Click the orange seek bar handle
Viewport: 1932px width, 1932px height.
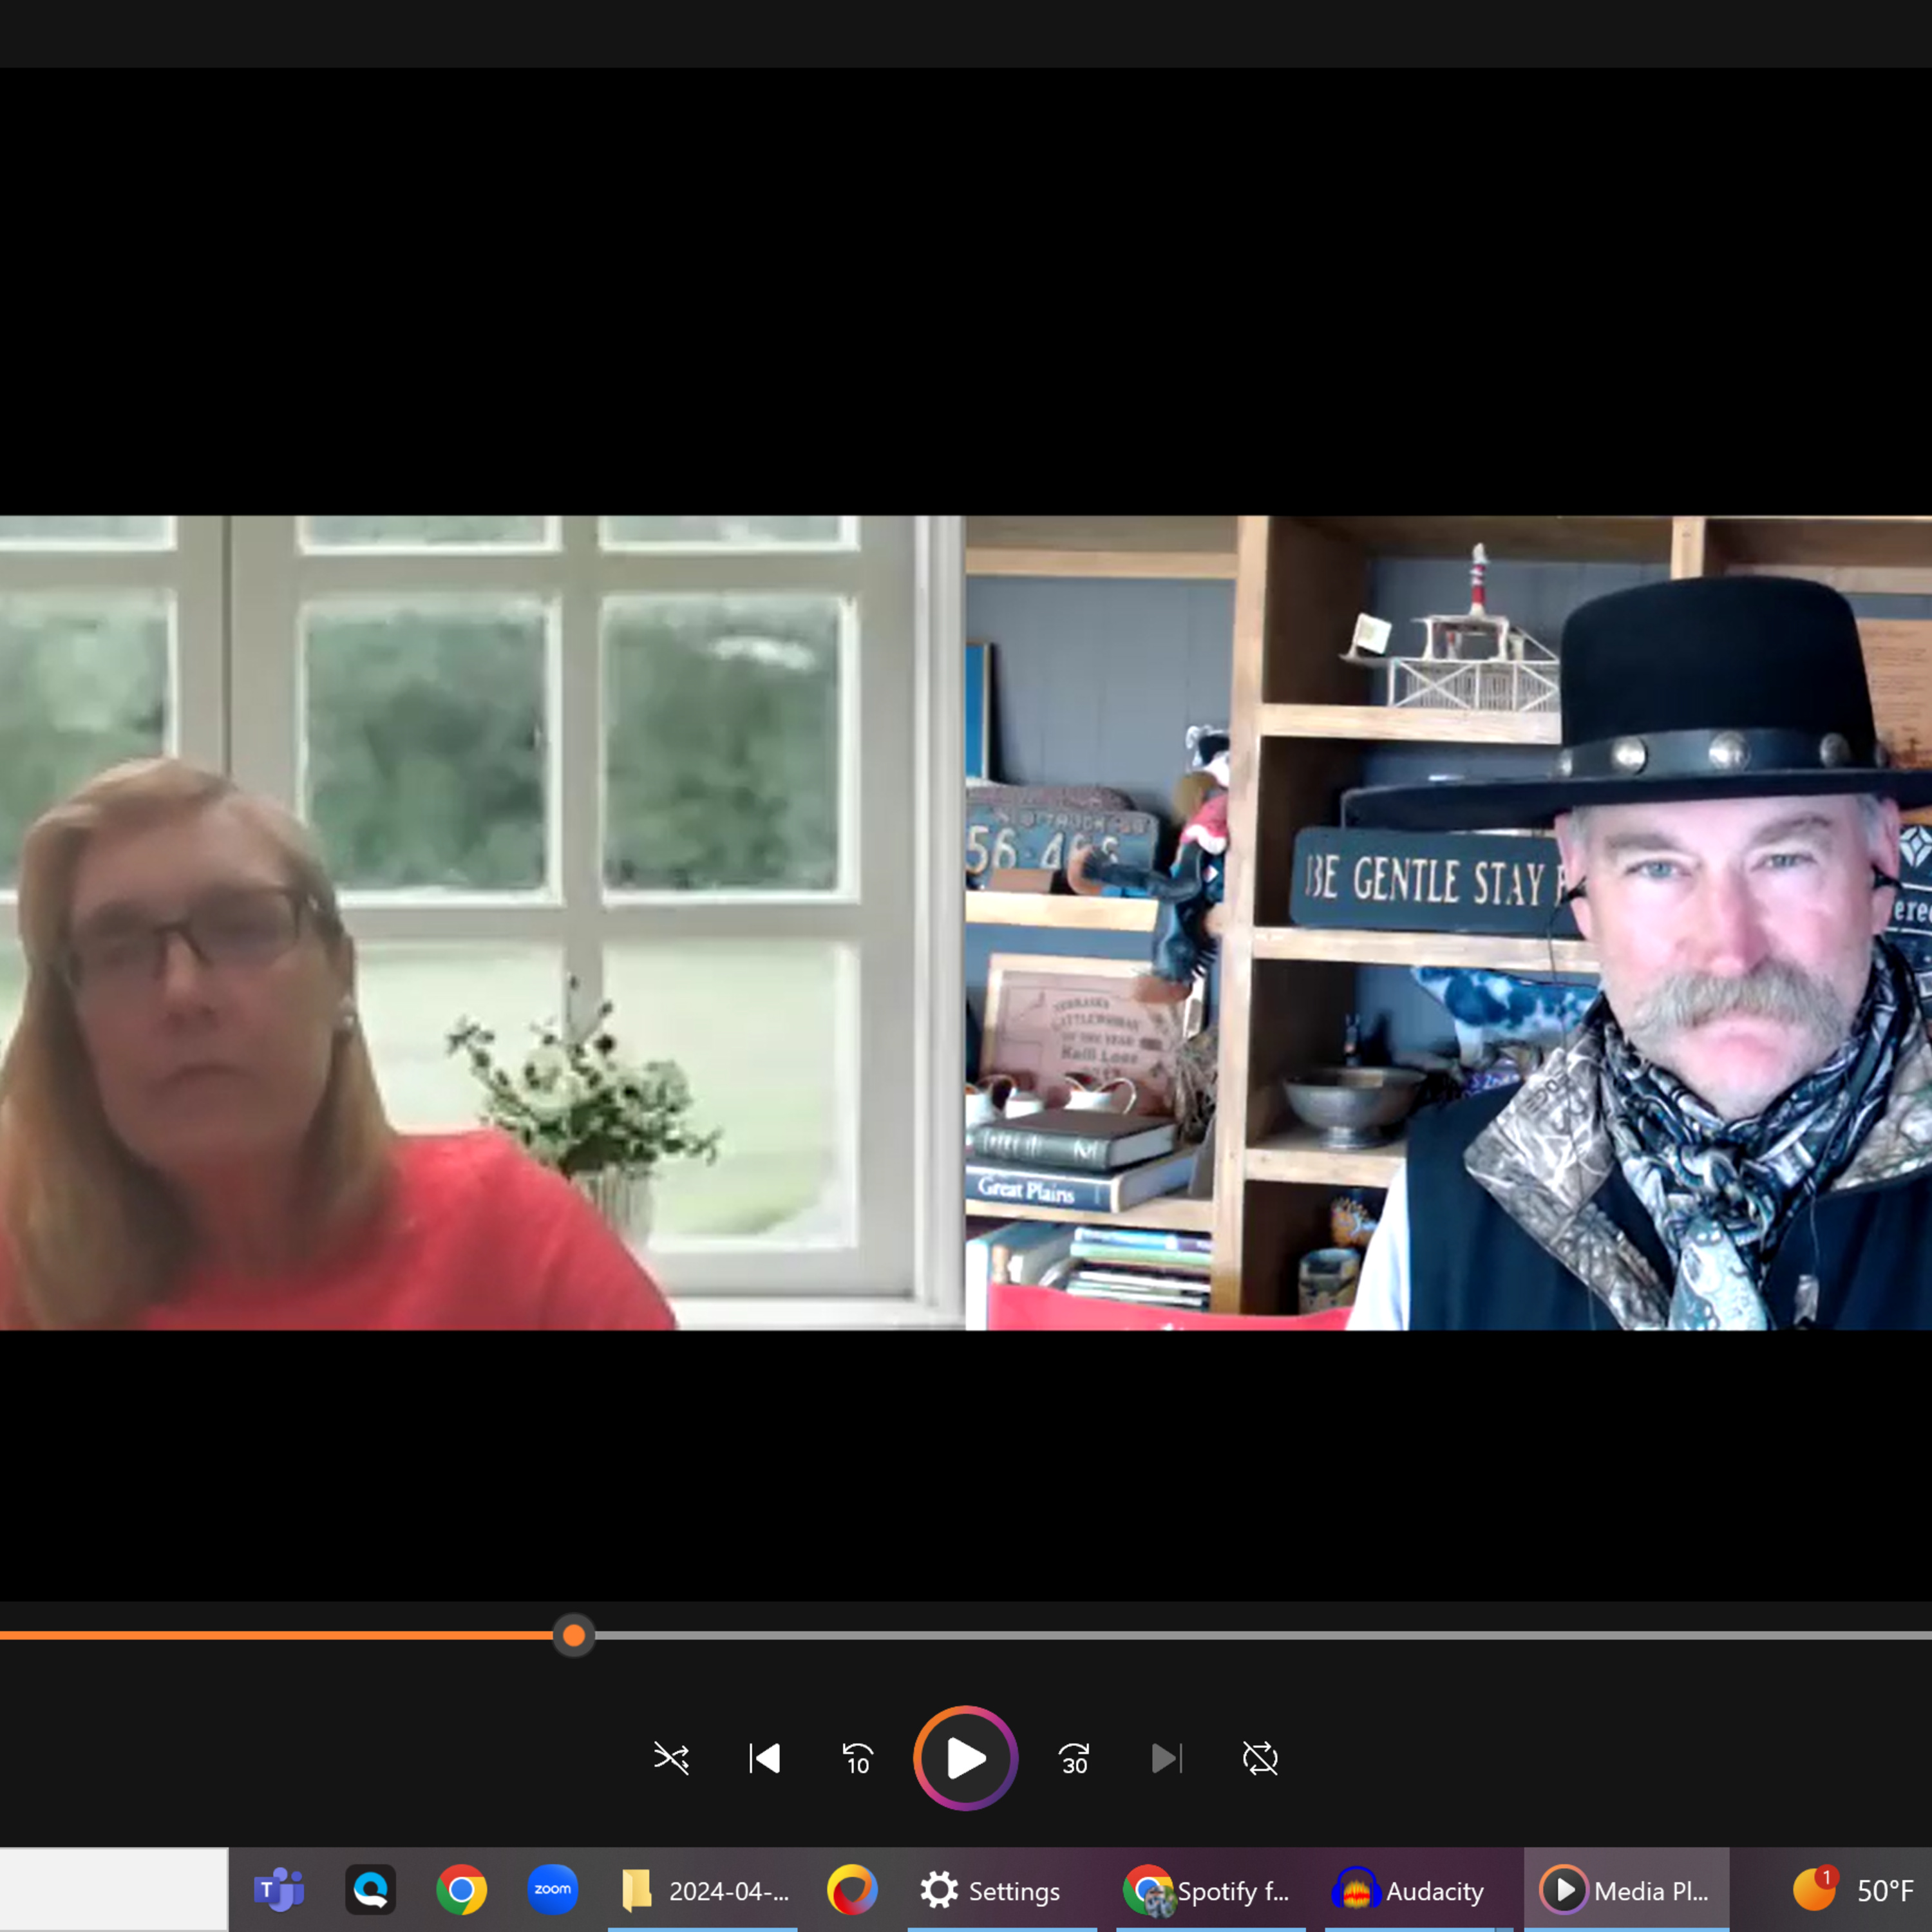pos(573,1635)
